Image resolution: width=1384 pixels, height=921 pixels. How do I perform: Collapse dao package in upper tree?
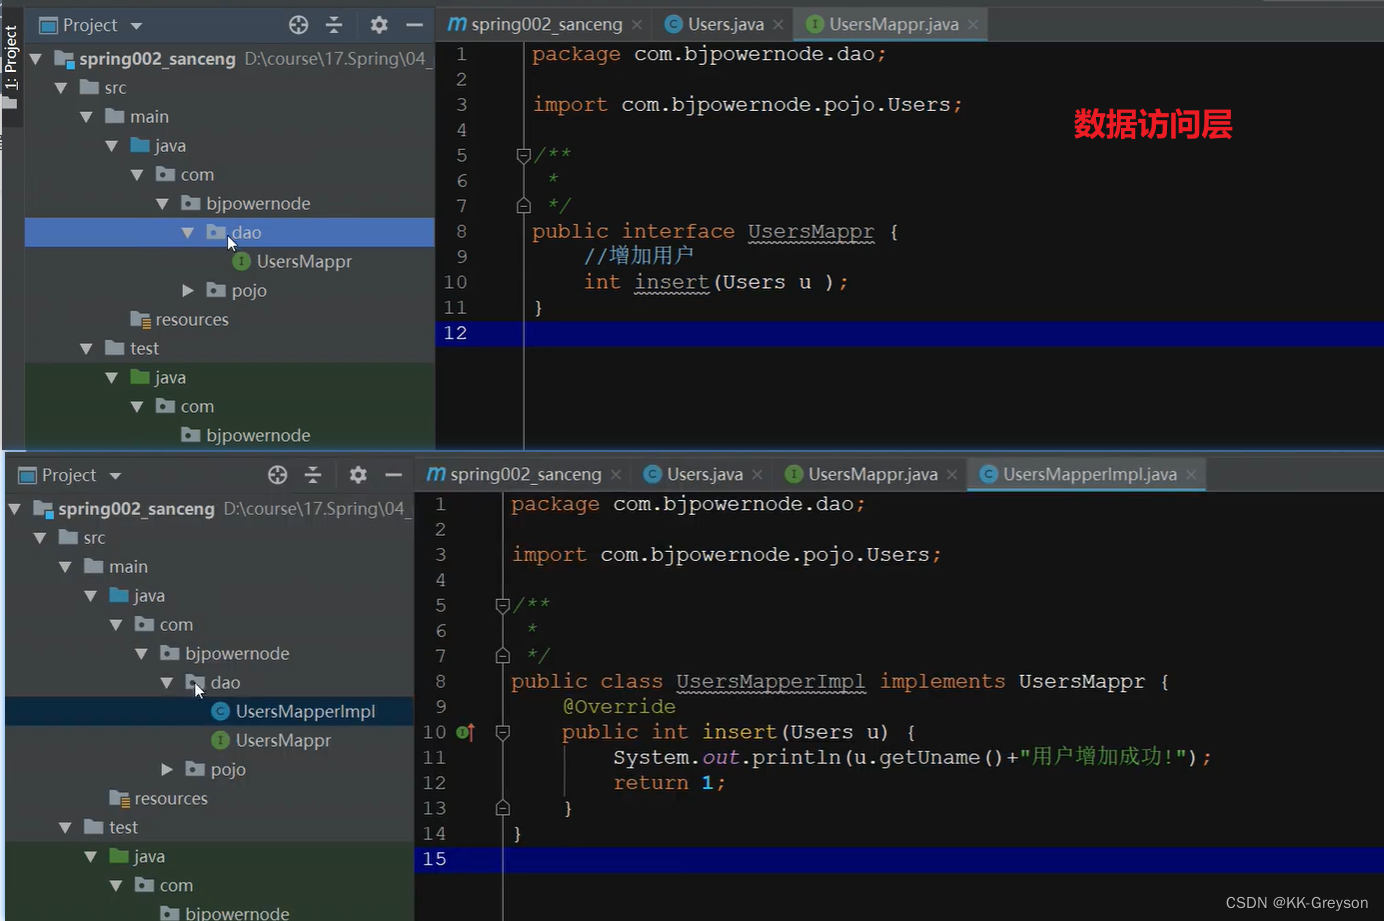(187, 233)
